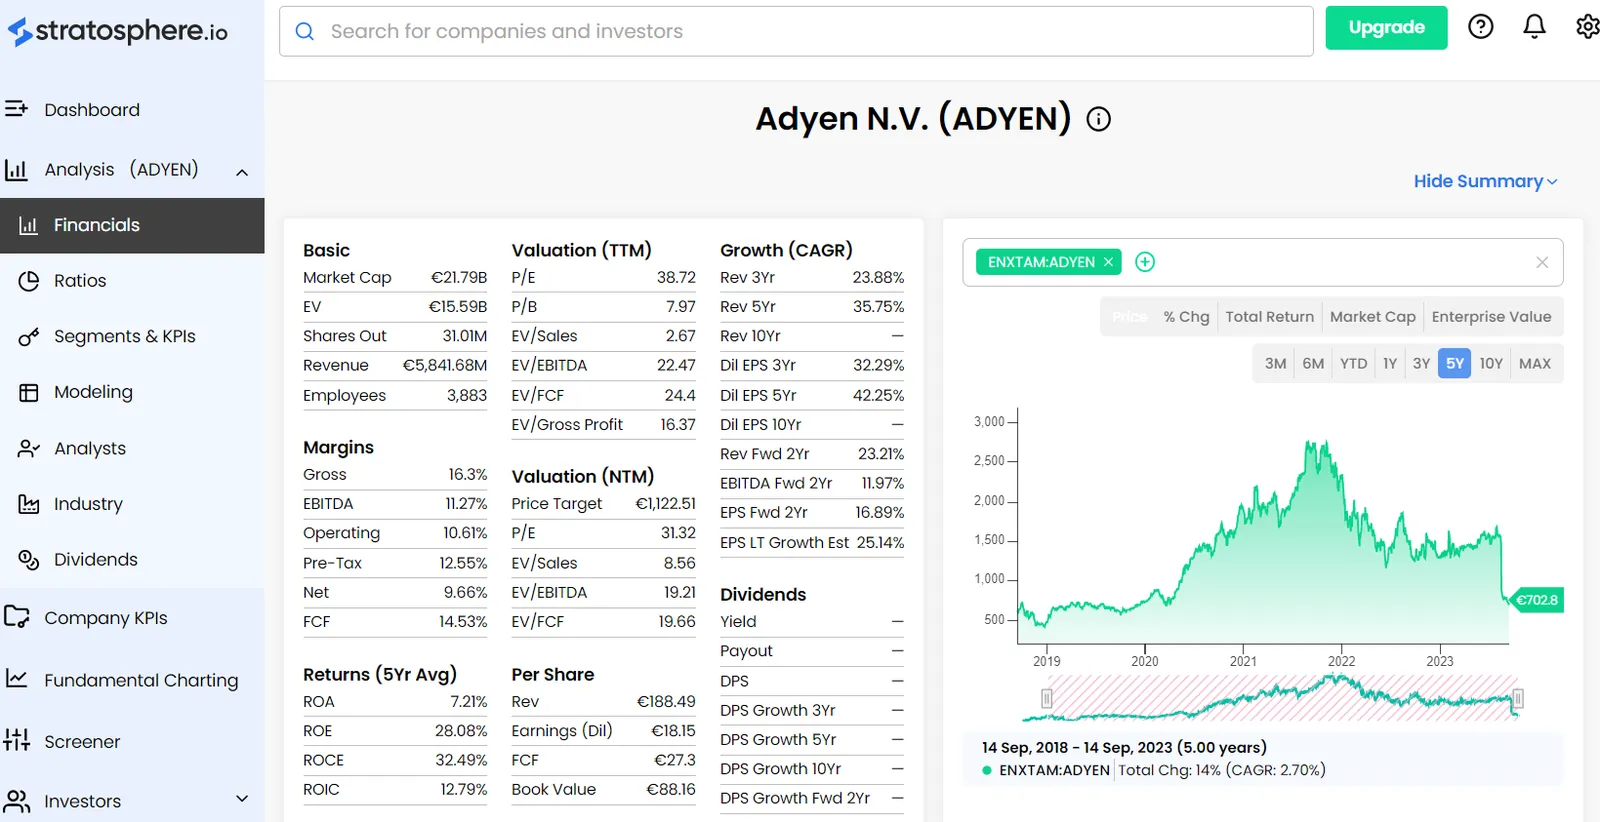Add another ticker with the plus icon

point(1145,262)
